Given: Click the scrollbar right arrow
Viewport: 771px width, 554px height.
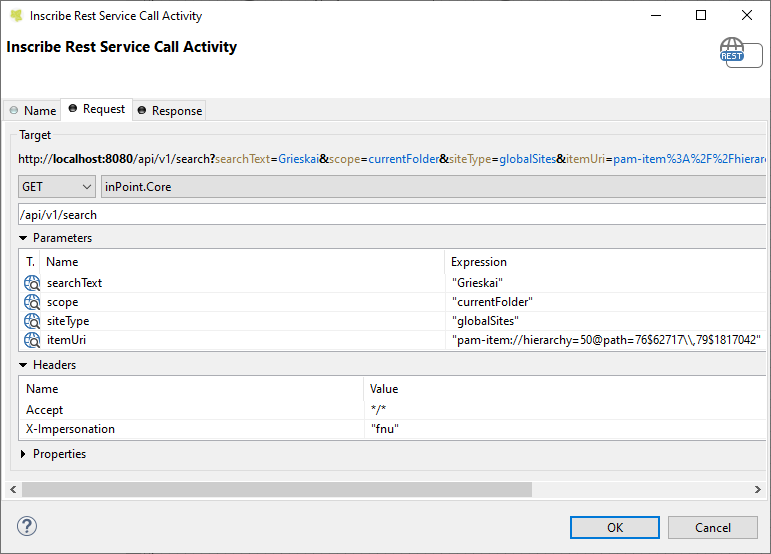Looking at the screenshot, I should (x=758, y=490).
